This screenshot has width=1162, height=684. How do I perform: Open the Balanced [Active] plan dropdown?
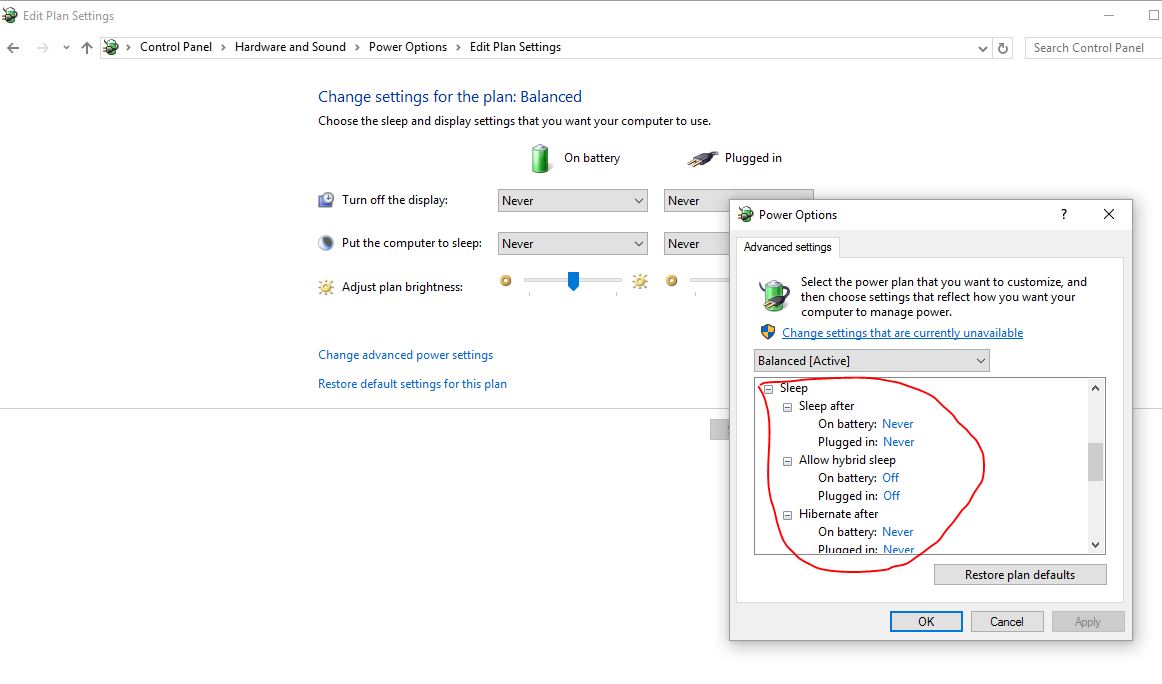pyautogui.click(x=871, y=360)
